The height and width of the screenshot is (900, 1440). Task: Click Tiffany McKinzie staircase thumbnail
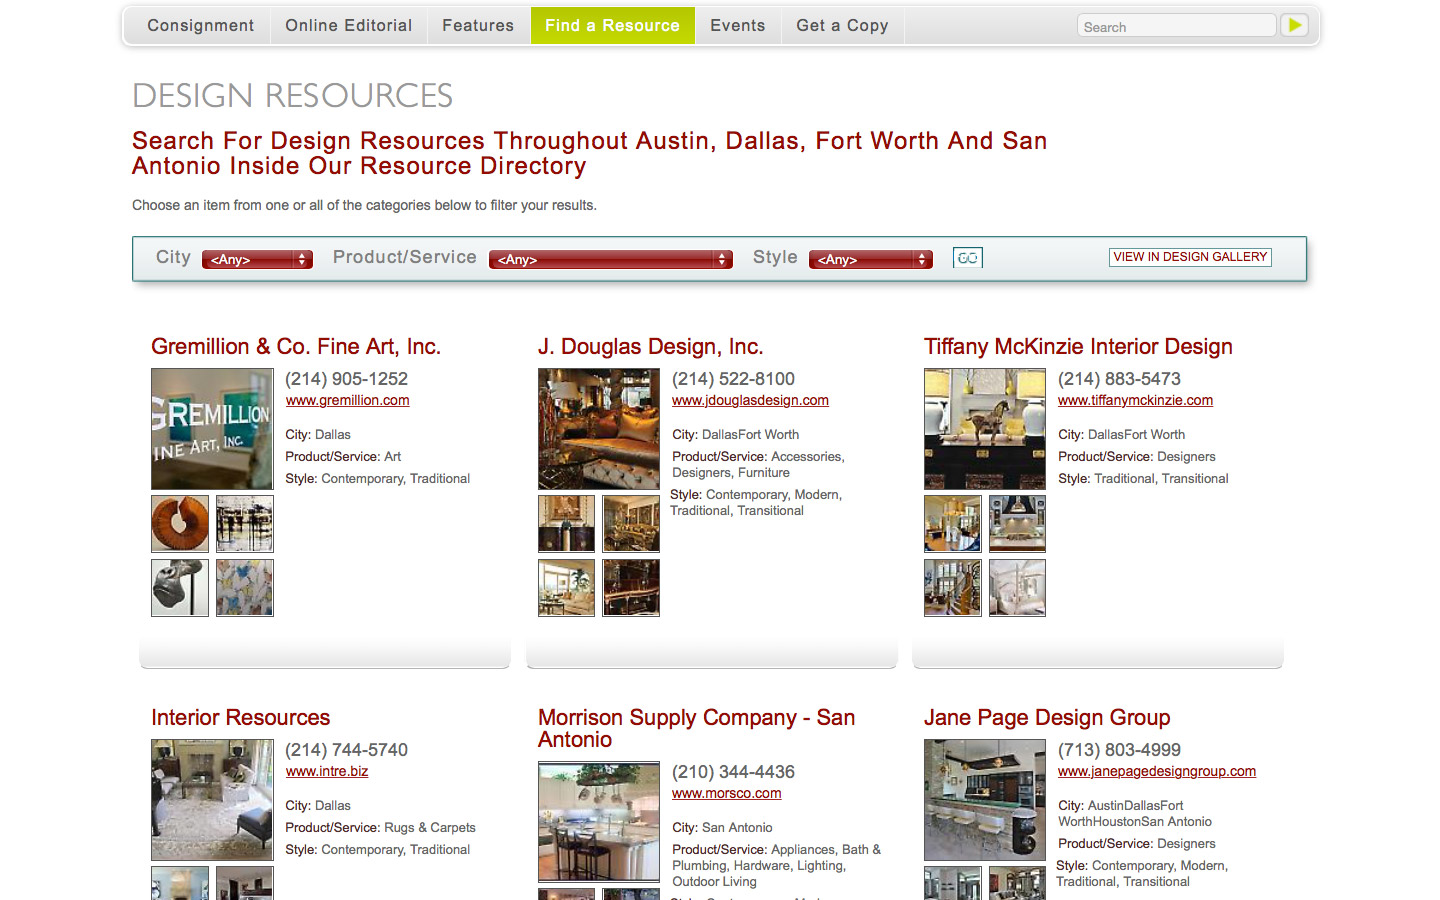click(953, 588)
